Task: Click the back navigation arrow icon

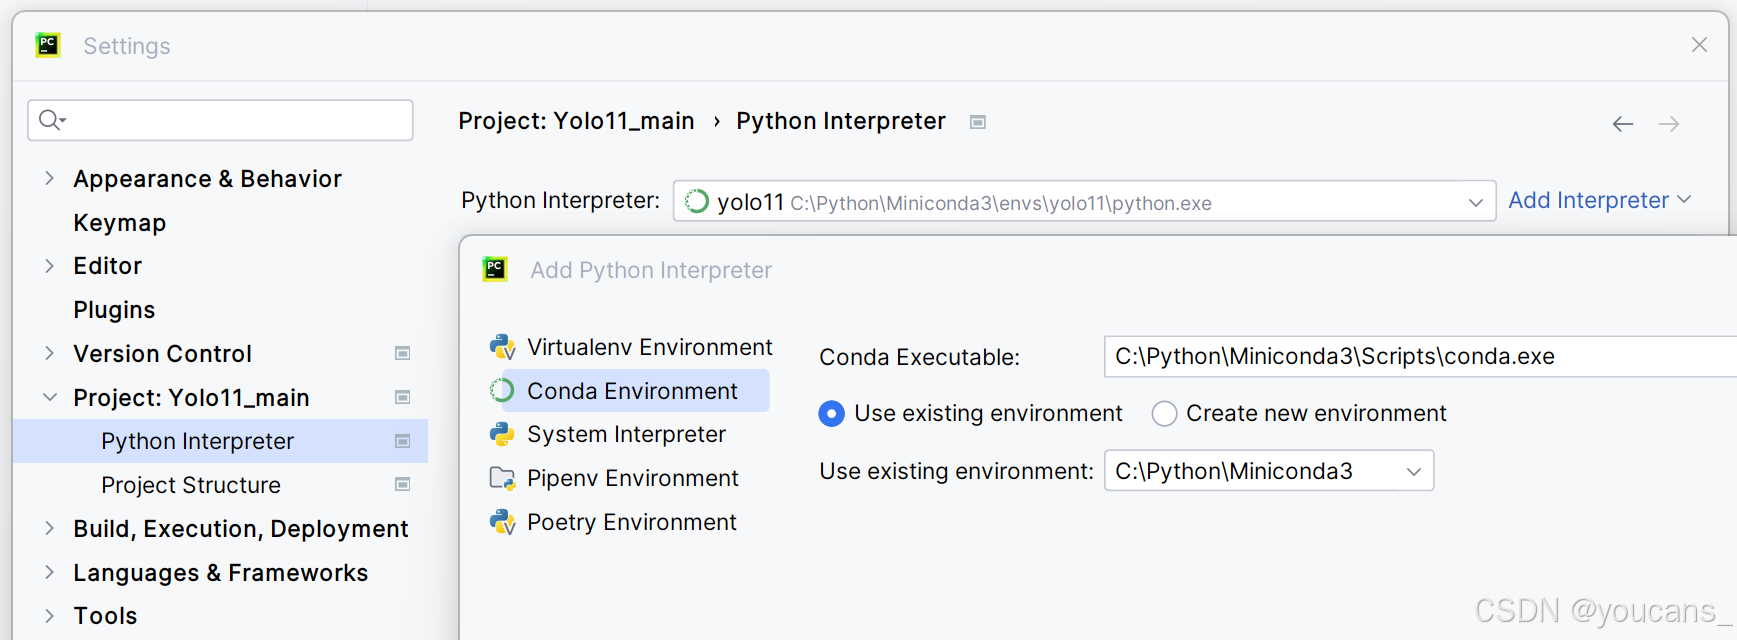Action: [1622, 124]
